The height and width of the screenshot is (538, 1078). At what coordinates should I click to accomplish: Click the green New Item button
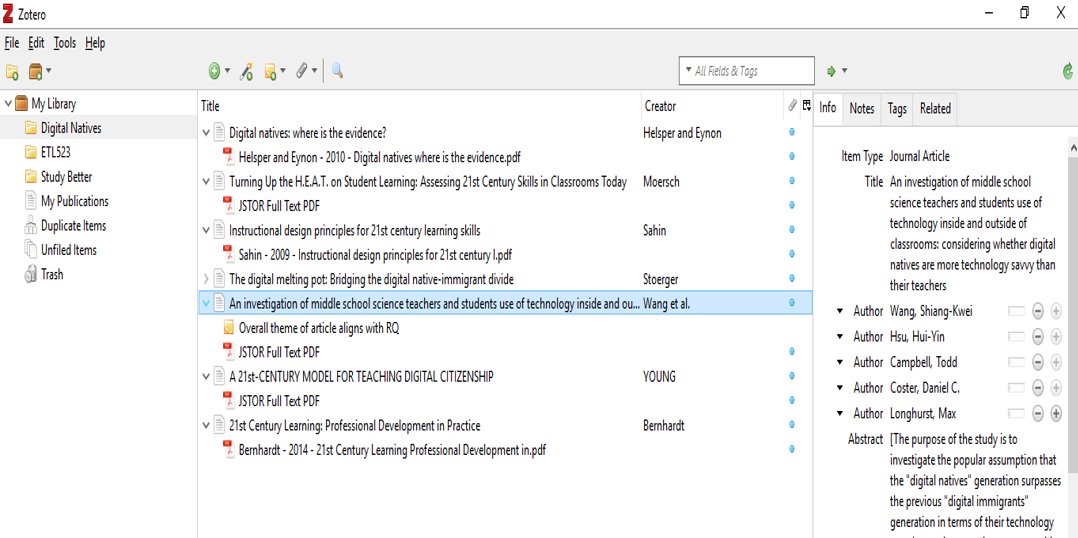(214, 71)
